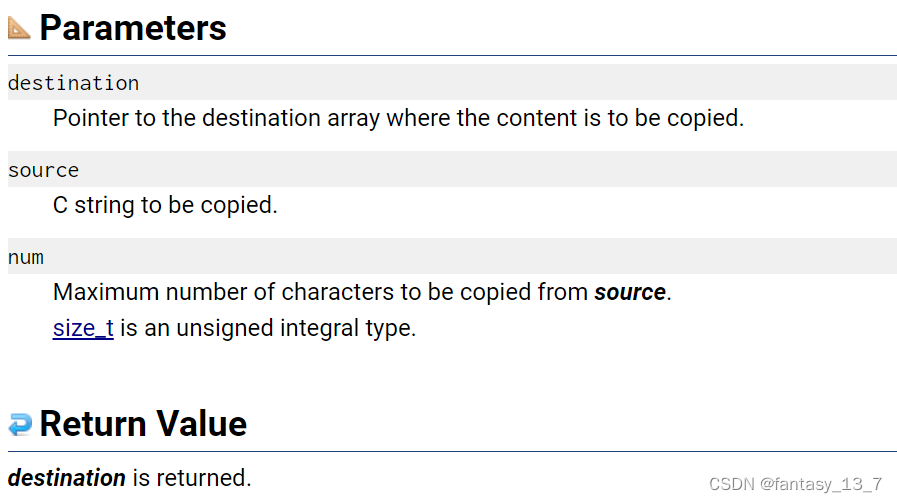Click the horizontal rule under Parameters
Viewport: 897px width, 503px height.
coord(452,56)
